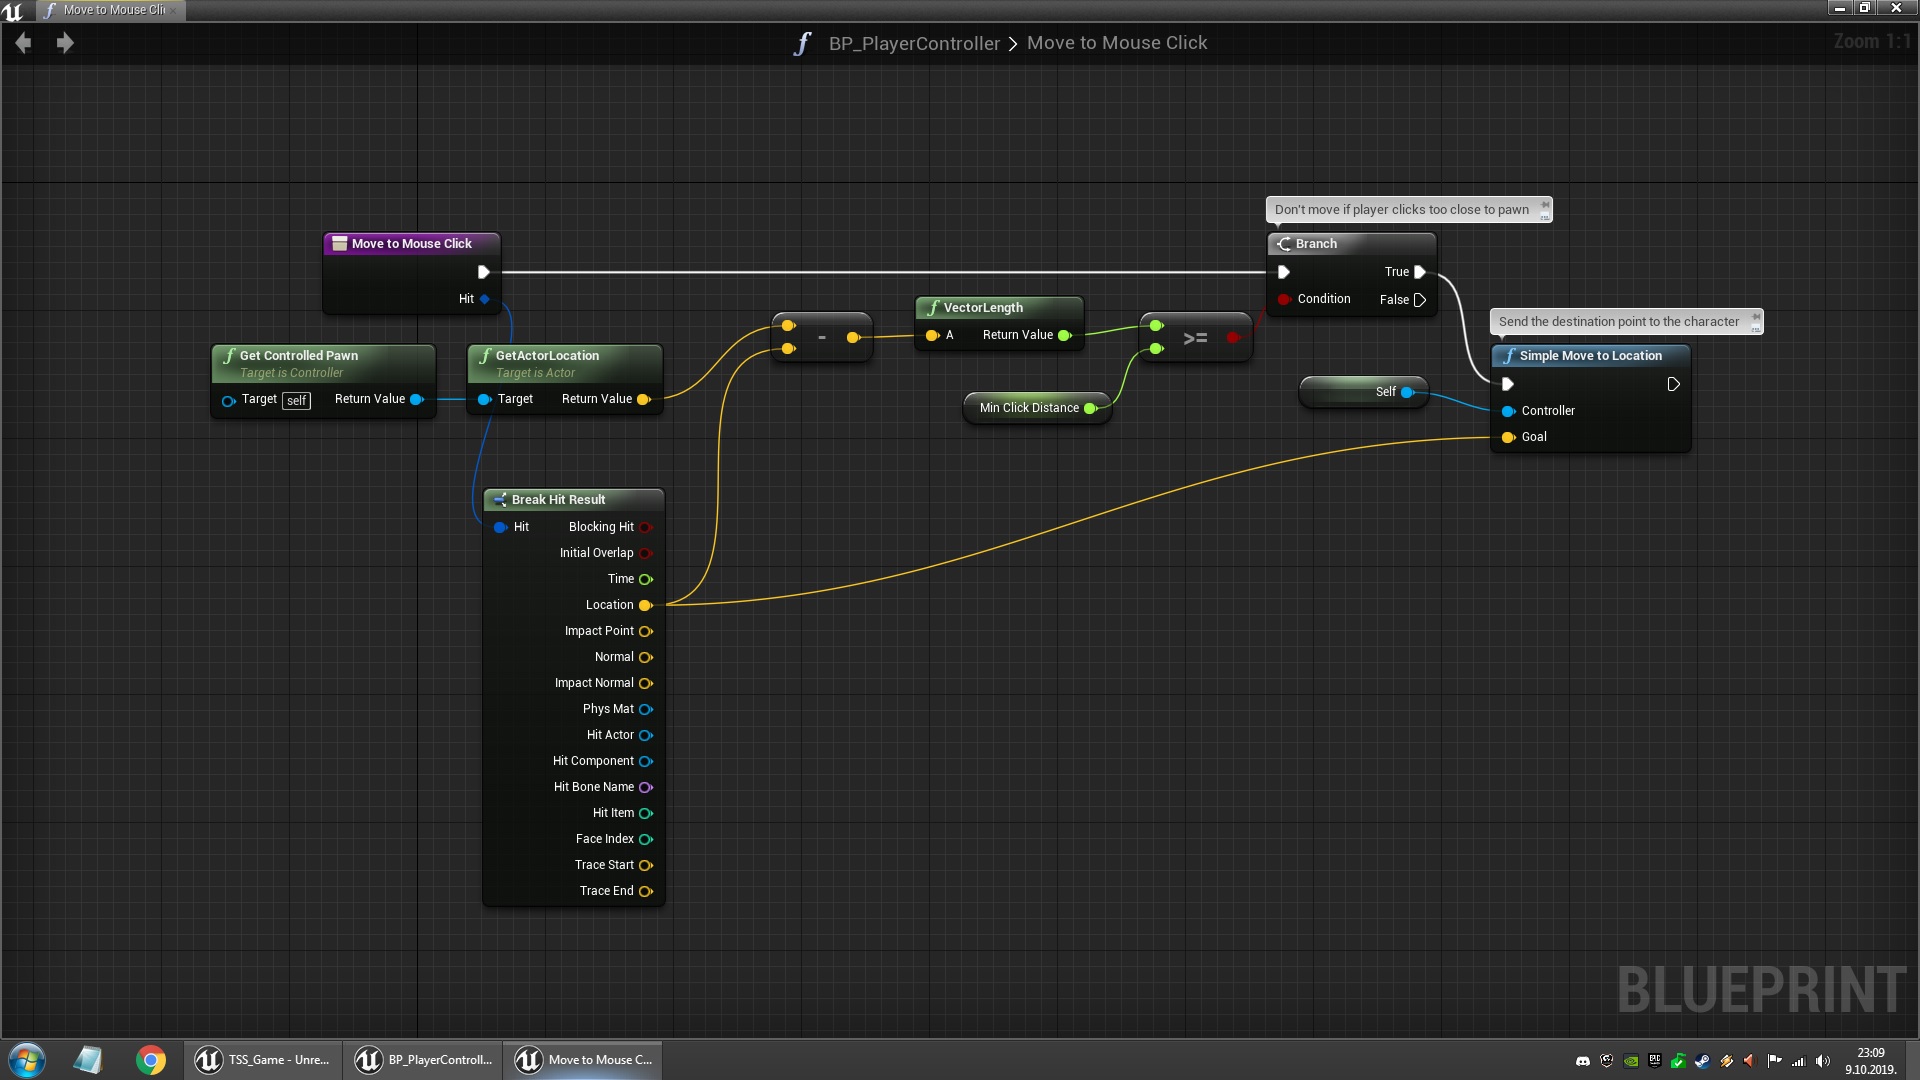Image resolution: width=1920 pixels, height=1080 pixels.
Task: Click the Blocking Hit boolean output pin
Action: click(x=645, y=527)
